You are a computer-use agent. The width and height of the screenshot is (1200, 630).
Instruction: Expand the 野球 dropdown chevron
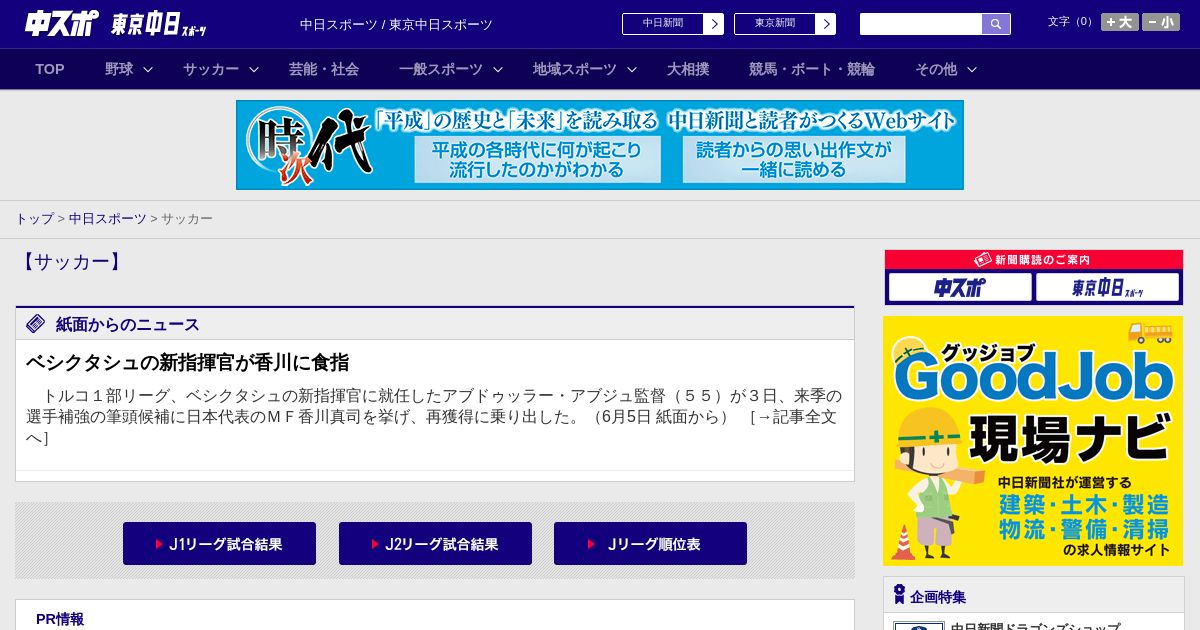pyautogui.click(x=148, y=69)
